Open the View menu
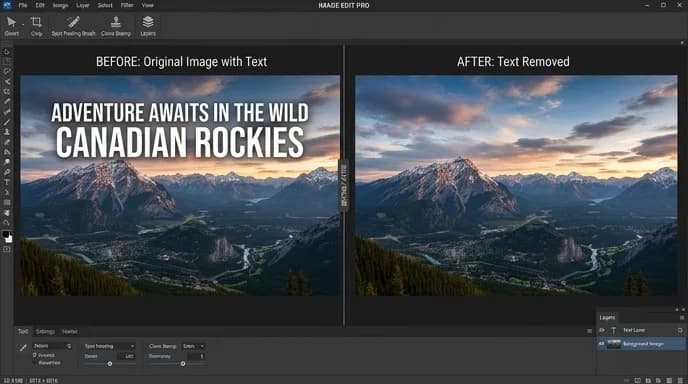The width and height of the screenshot is (688, 384). coord(147,5)
